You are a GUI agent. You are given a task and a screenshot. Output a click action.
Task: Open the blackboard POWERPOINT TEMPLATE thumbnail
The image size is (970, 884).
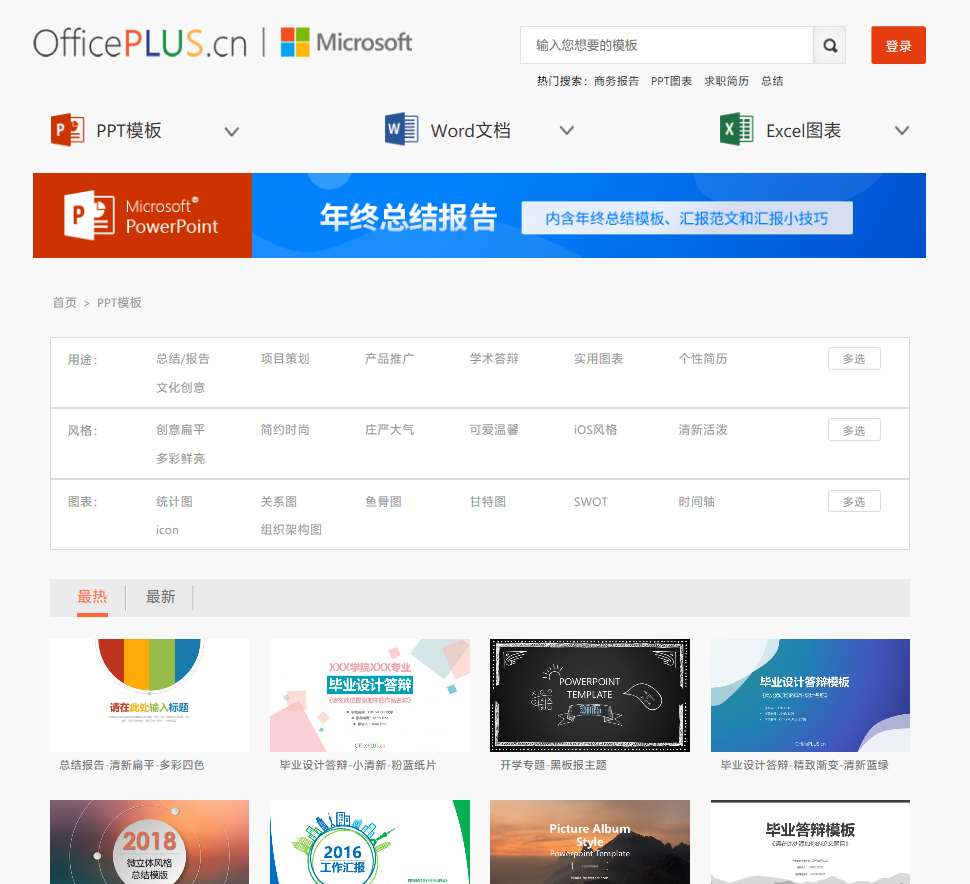point(590,695)
